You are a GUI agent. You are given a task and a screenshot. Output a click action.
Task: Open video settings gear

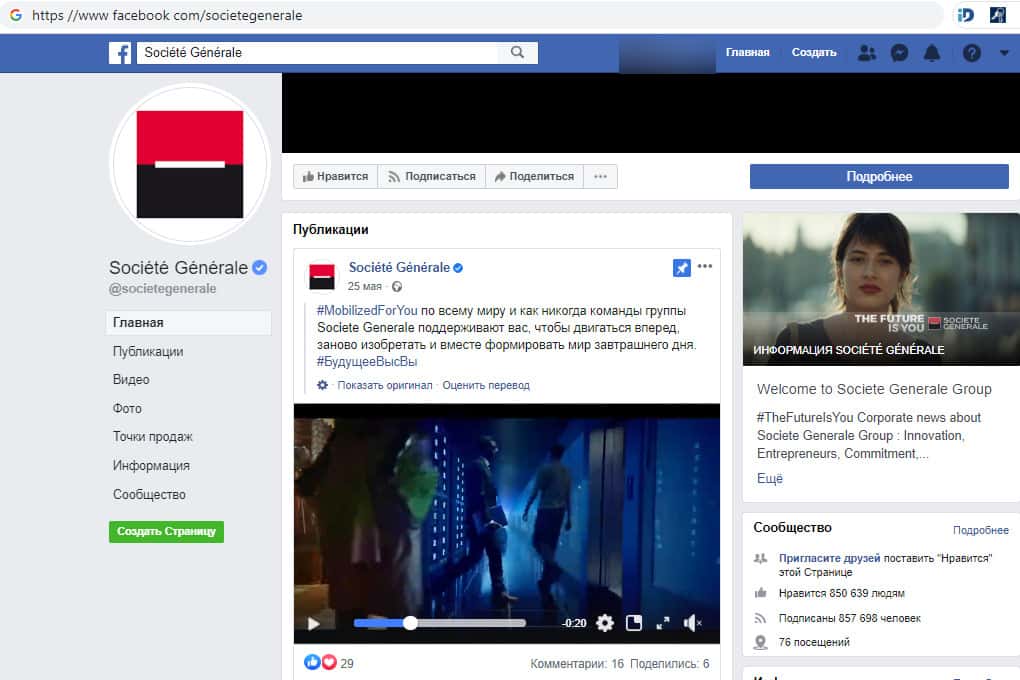[604, 623]
